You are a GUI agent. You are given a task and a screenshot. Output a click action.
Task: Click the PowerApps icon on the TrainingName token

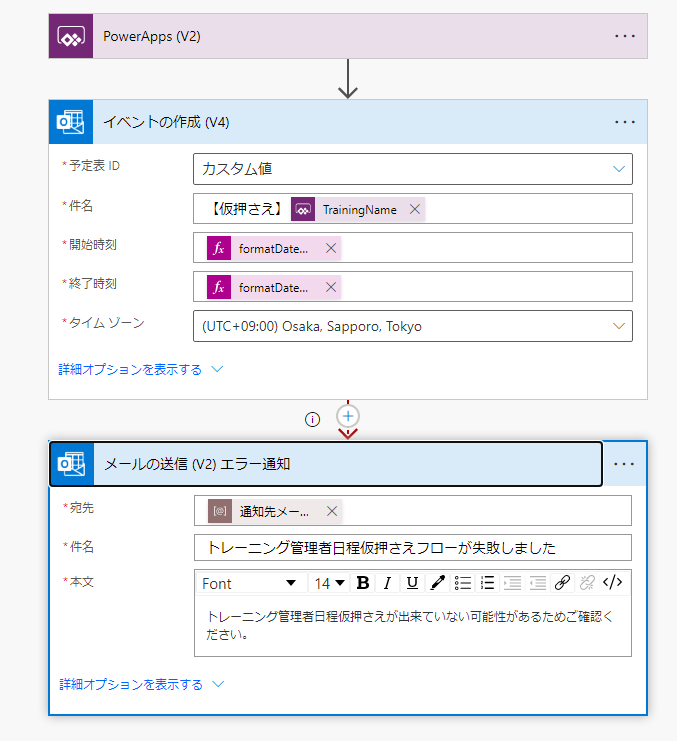303,209
